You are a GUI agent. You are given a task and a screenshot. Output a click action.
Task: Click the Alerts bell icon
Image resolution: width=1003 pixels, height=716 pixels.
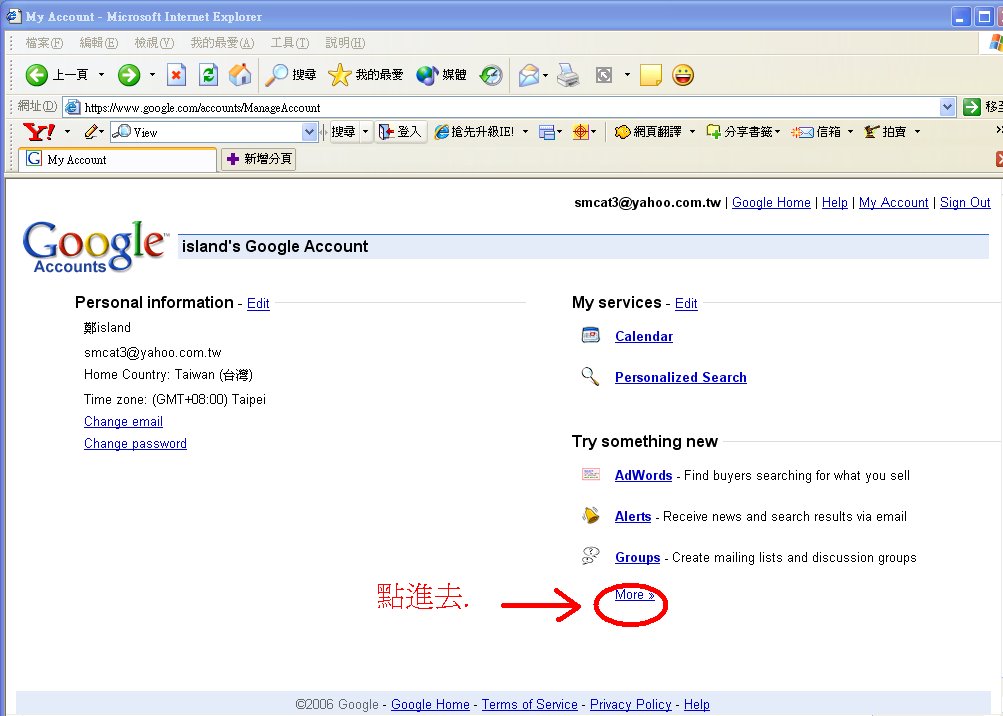coord(590,515)
